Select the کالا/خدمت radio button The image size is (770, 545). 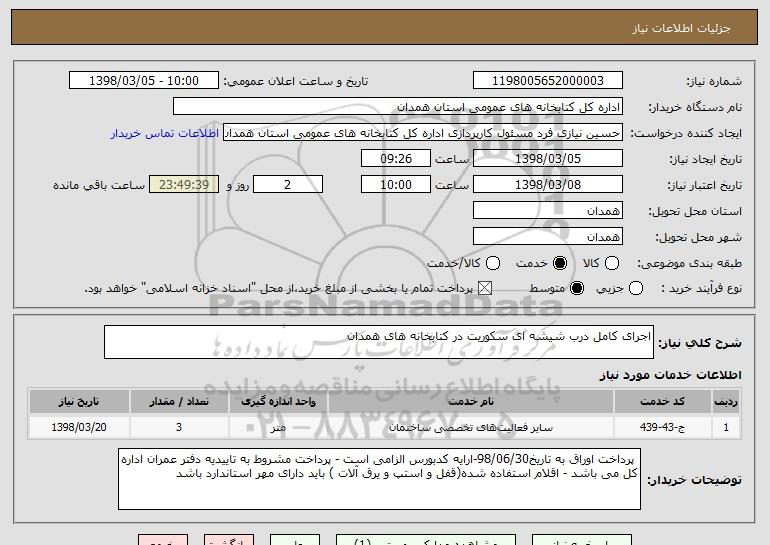coord(493,263)
